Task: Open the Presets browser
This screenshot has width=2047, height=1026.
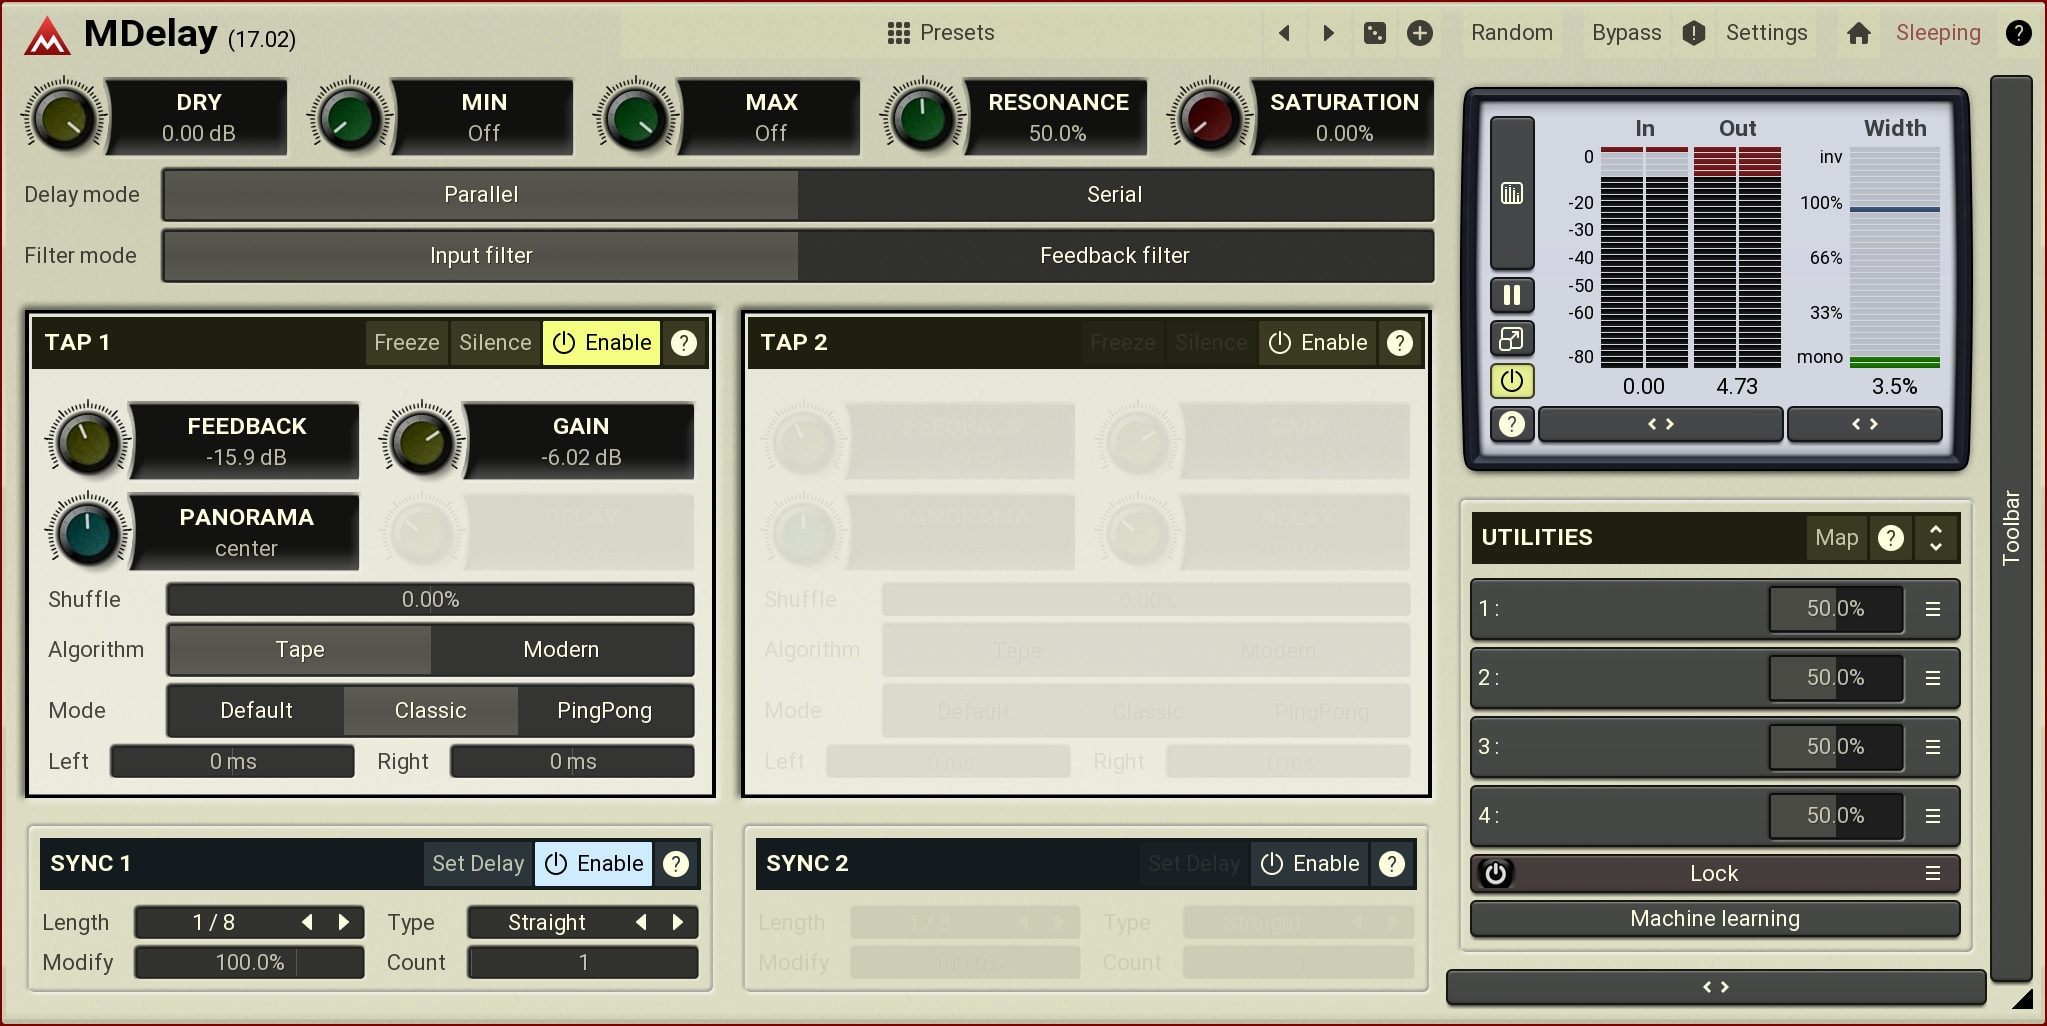Action: pos(941,33)
